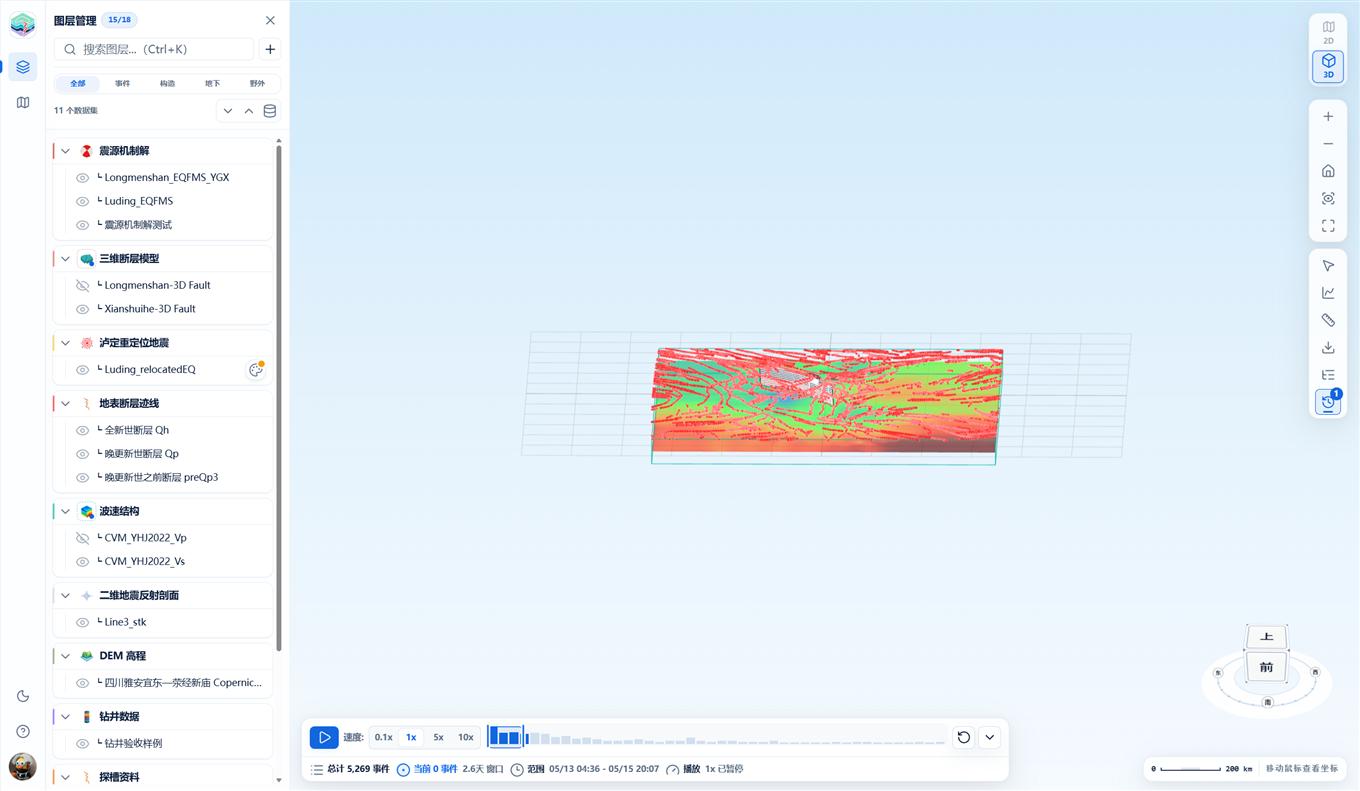Collapse the 震源机制解 group

66,151
